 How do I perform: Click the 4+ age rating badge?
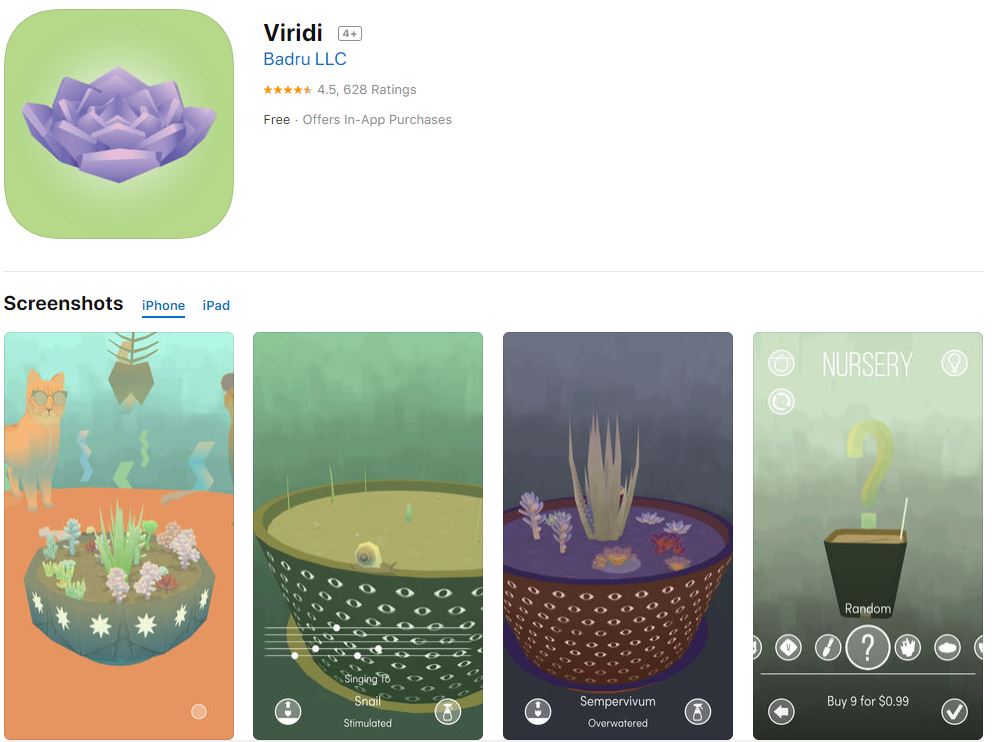coord(350,34)
